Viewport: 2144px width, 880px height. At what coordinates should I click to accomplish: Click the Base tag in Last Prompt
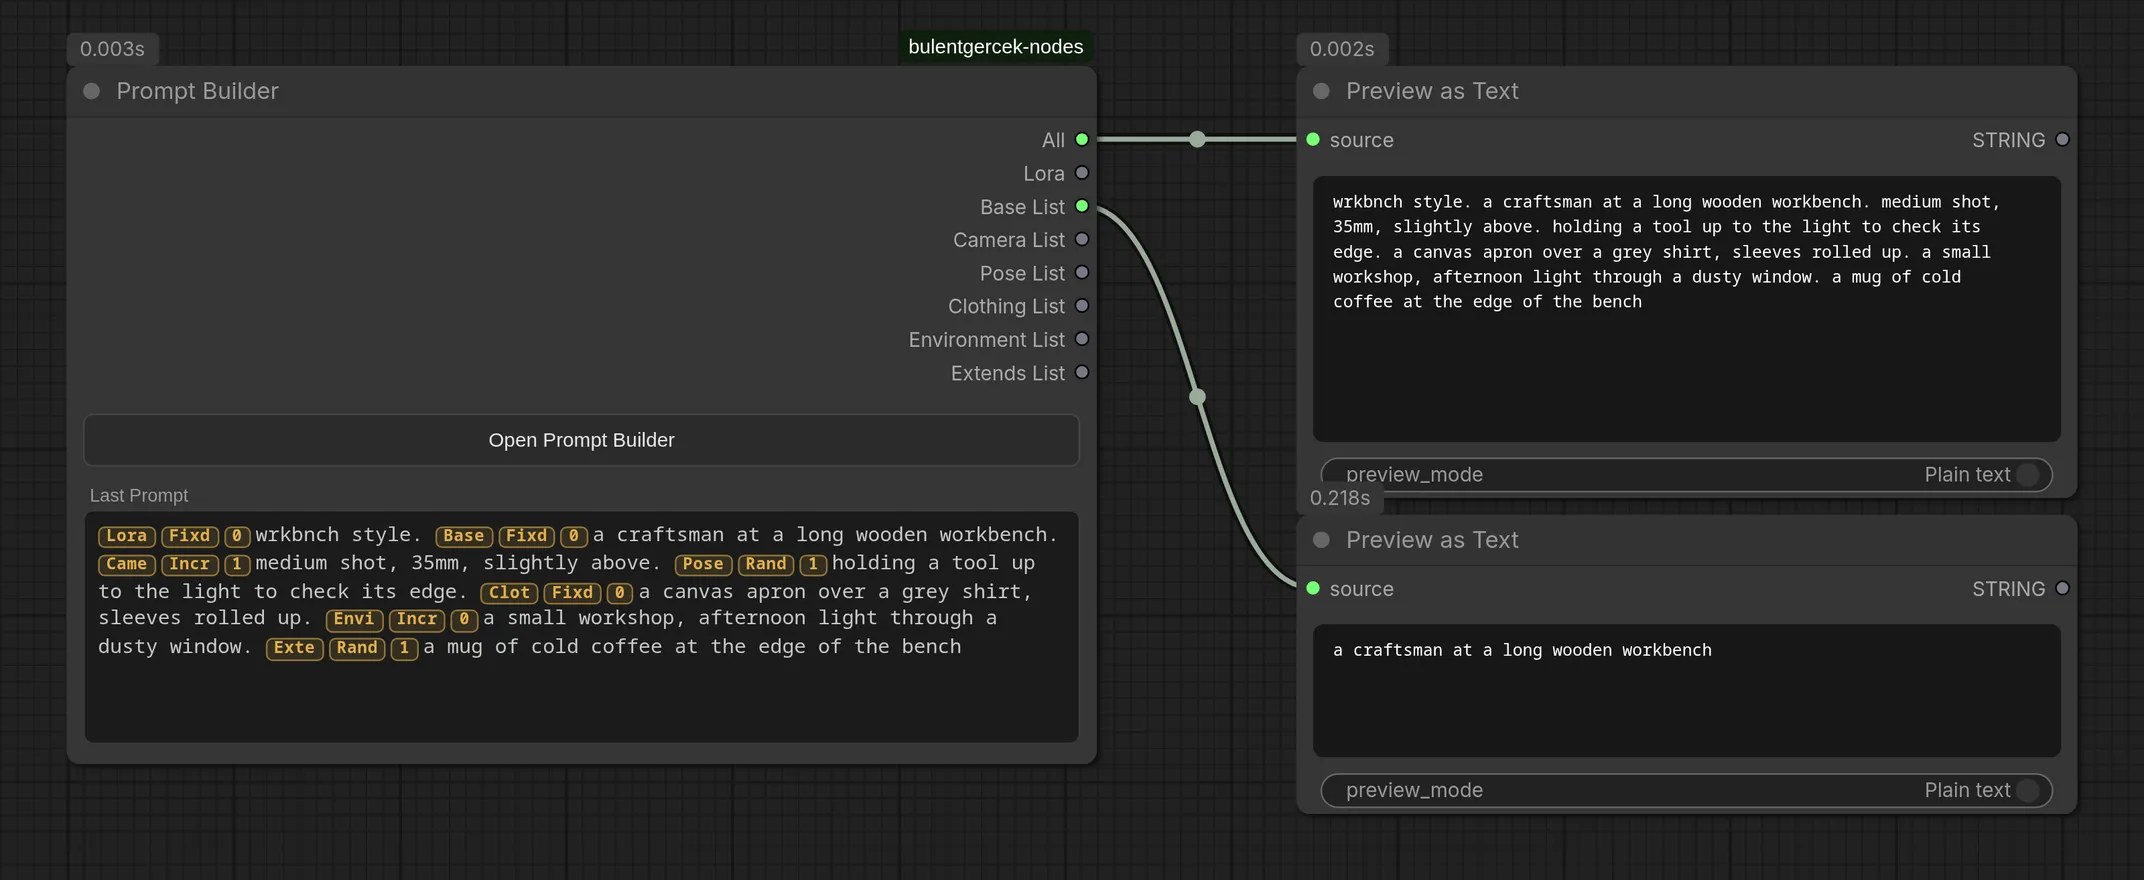(464, 536)
